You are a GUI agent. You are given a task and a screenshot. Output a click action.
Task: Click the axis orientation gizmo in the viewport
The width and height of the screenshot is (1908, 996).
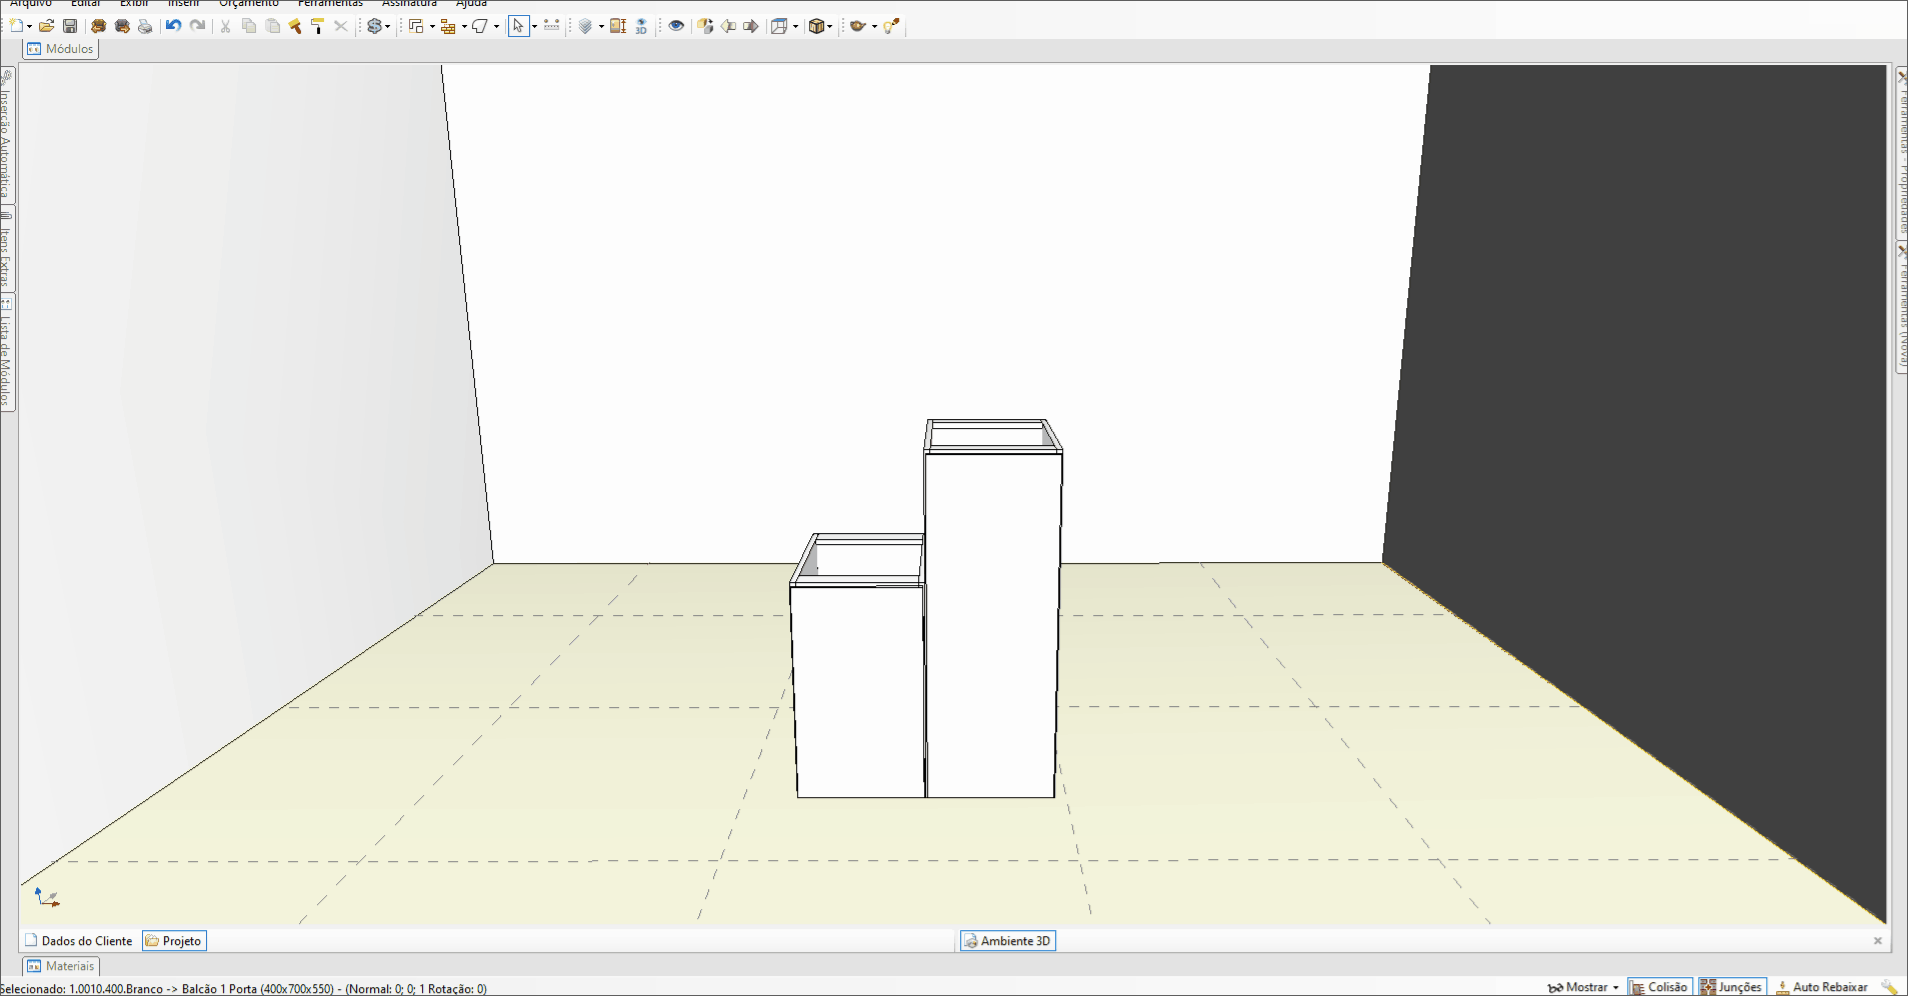(x=47, y=897)
